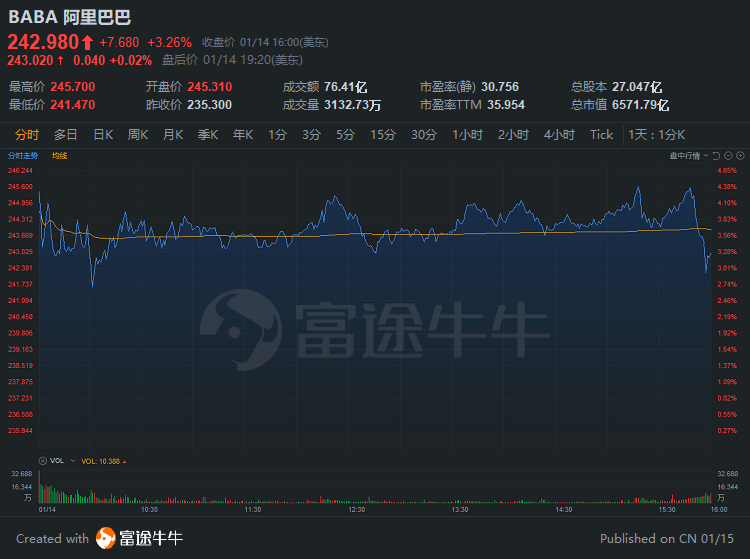Screen dimensions: 750x559
Task: Click the +3.26% change value
Action: (x=170, y=43)
